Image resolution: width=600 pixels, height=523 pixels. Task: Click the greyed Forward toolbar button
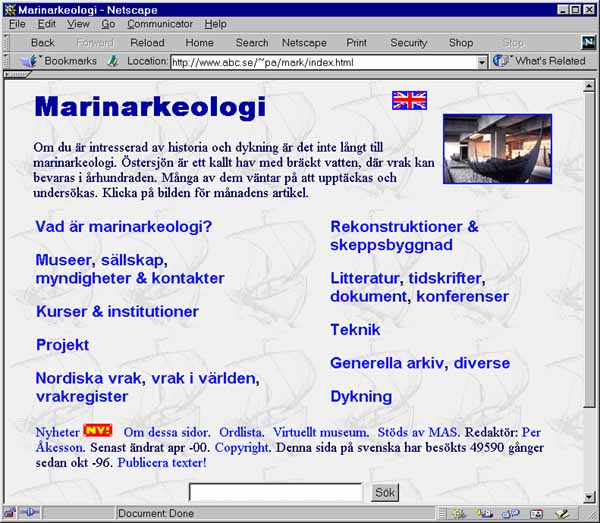tap(95, 42)
